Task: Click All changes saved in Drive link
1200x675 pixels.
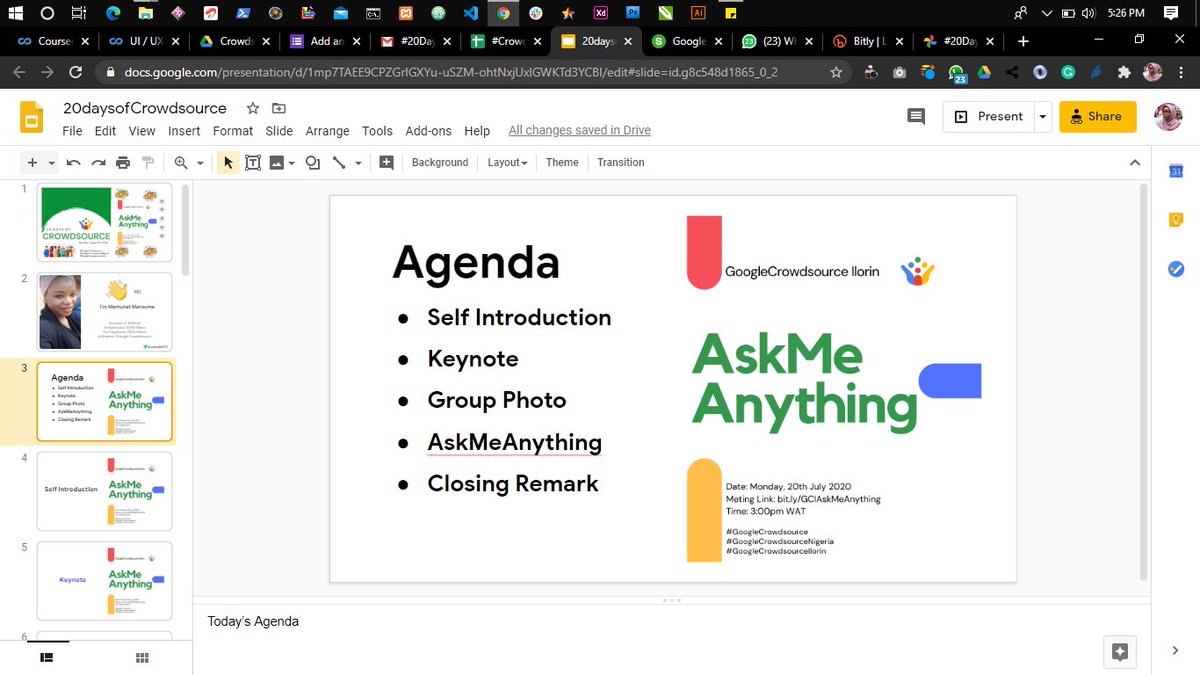Action: point(580,131)
